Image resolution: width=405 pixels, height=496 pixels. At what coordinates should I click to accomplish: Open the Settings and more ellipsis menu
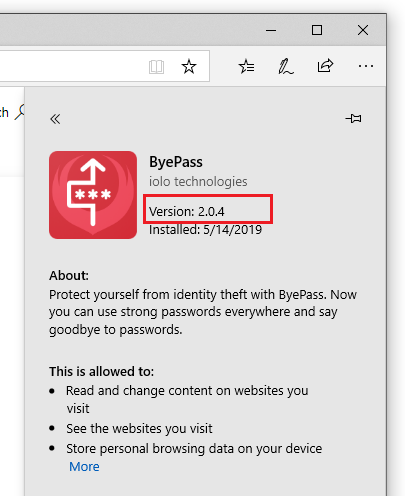click(366, 66)
